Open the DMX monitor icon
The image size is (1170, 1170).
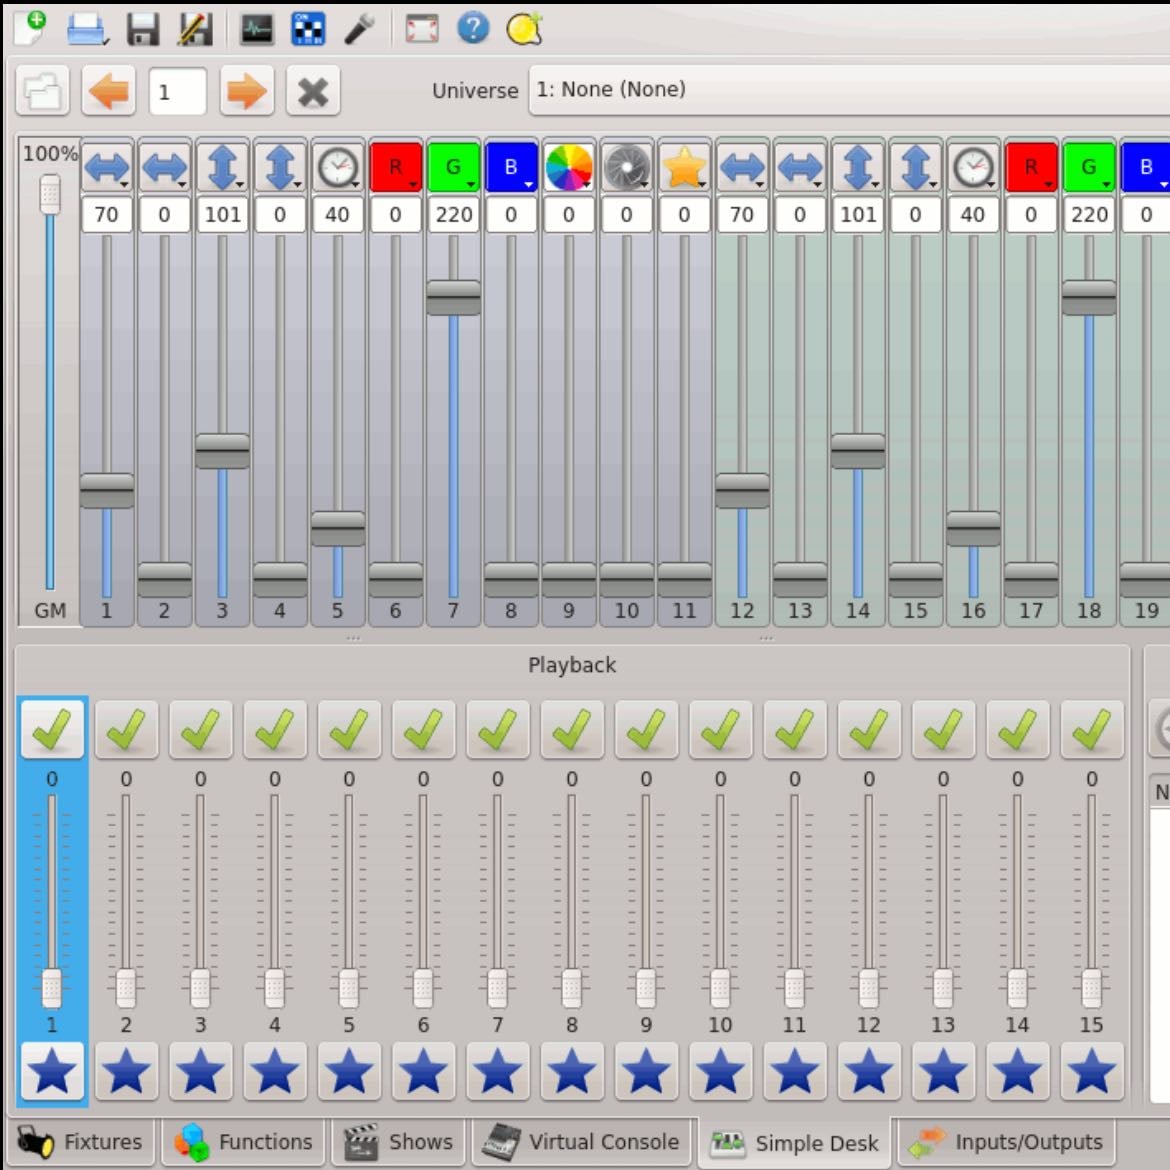pos(257,30)
